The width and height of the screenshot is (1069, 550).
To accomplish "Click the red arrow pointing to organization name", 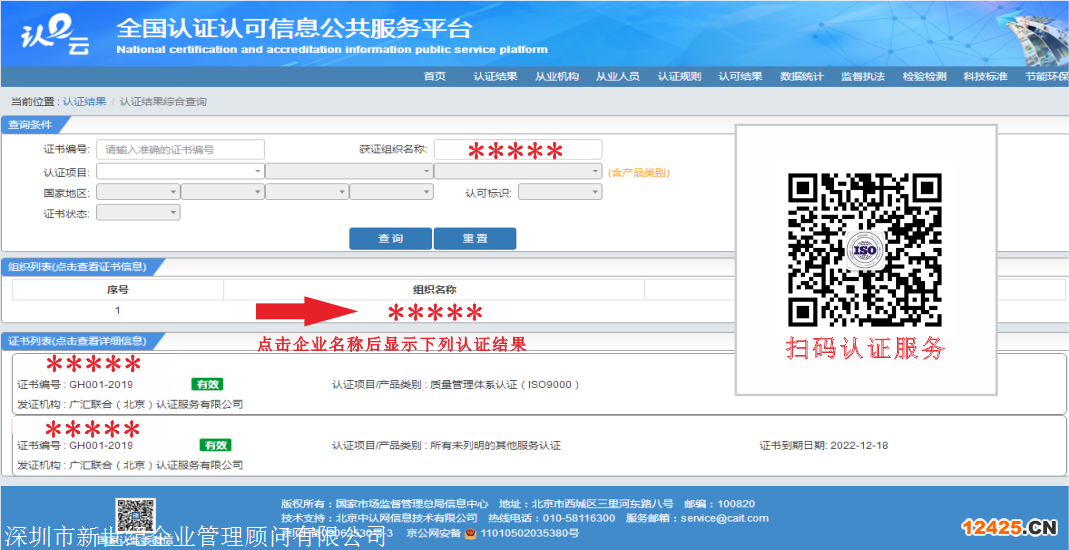I will (307, 311).
